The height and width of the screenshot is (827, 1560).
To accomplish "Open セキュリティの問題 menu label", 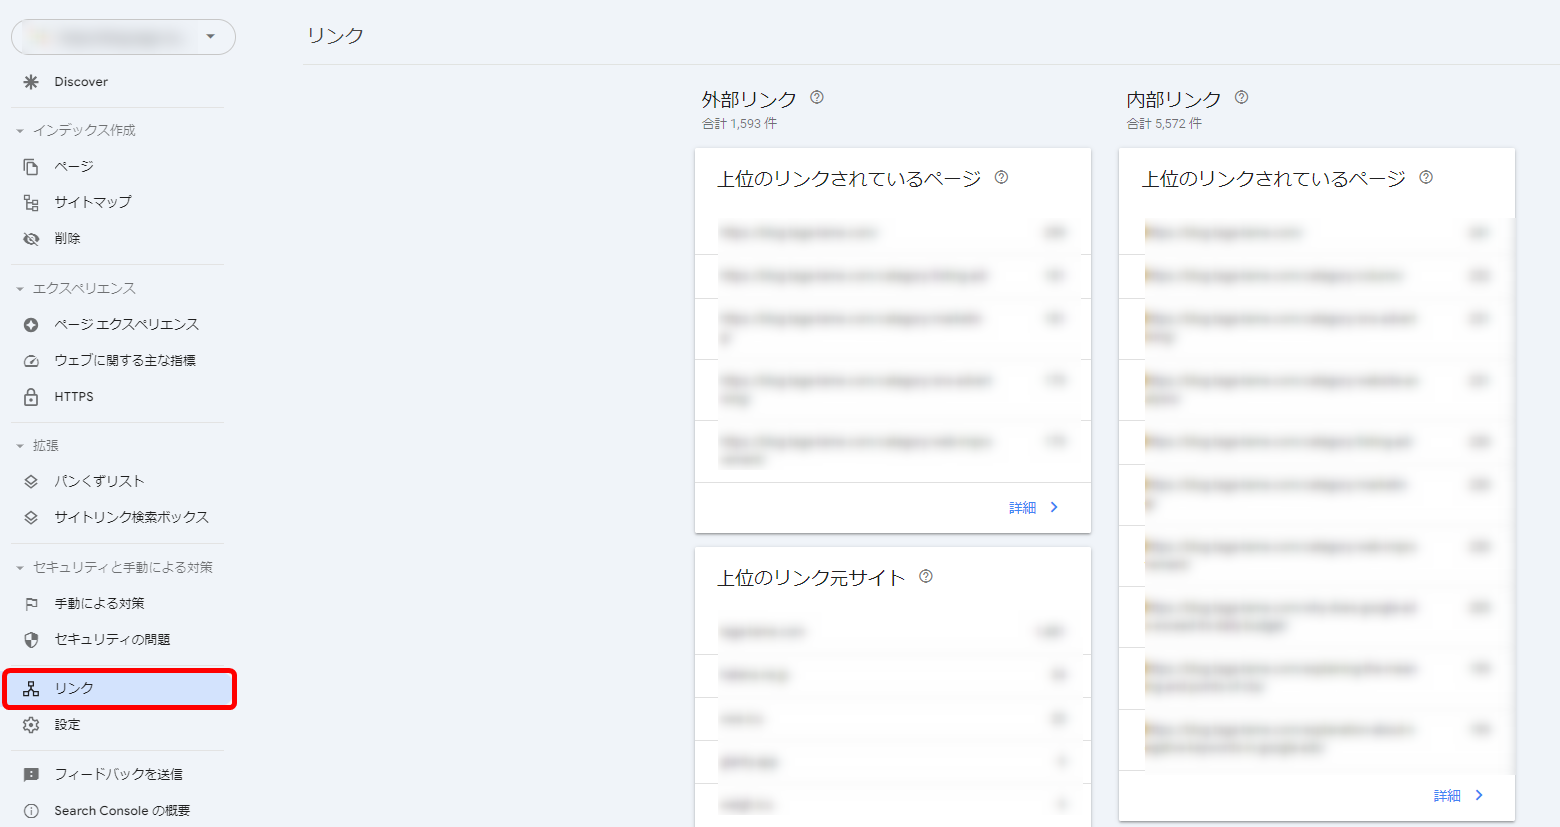I will (x=112, y=640).
